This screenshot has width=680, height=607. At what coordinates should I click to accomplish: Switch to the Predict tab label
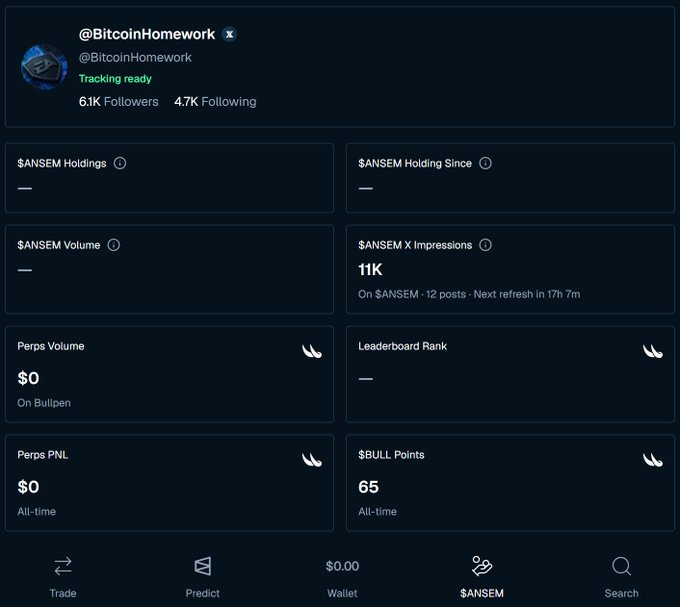click(203, 593)
